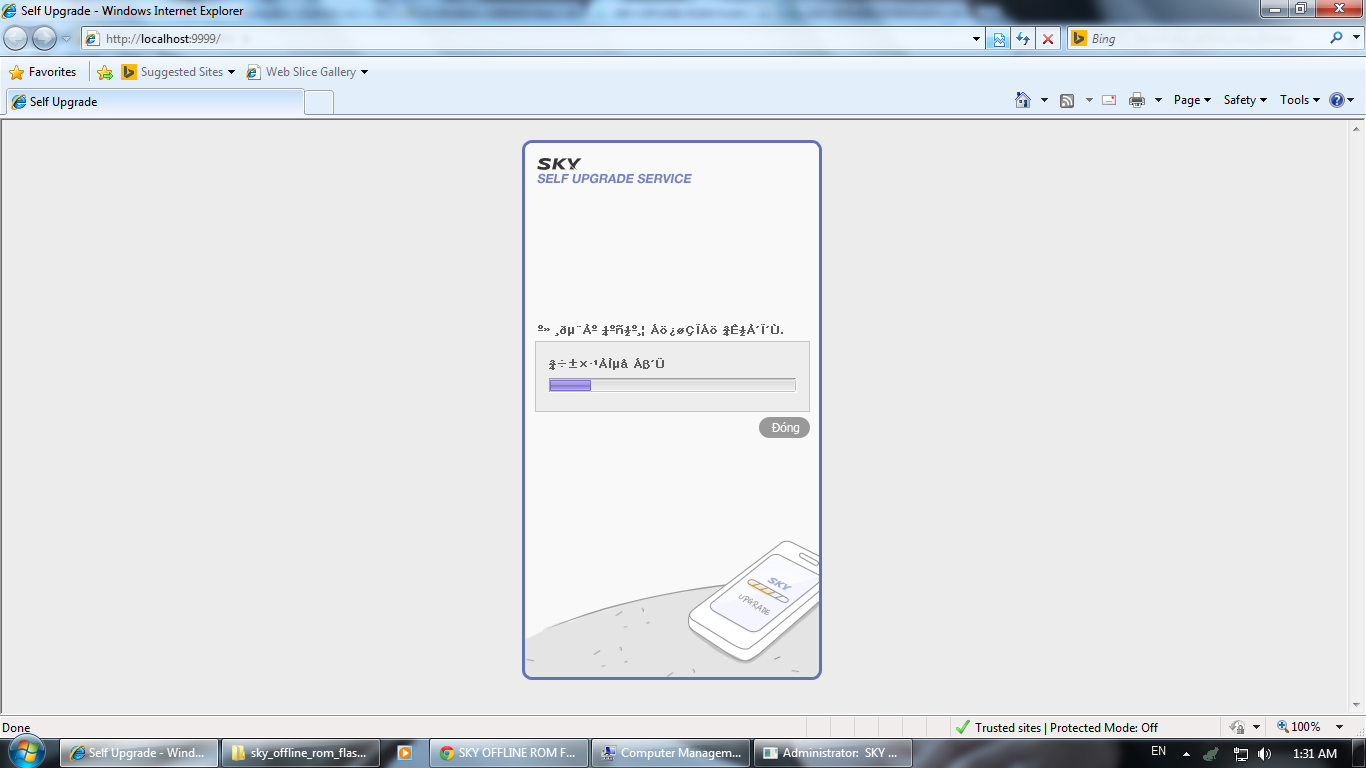Click the Đóng button
The width and height of the screenshot is (1366, 768).
pyautogui.click(x=784, y=428)
